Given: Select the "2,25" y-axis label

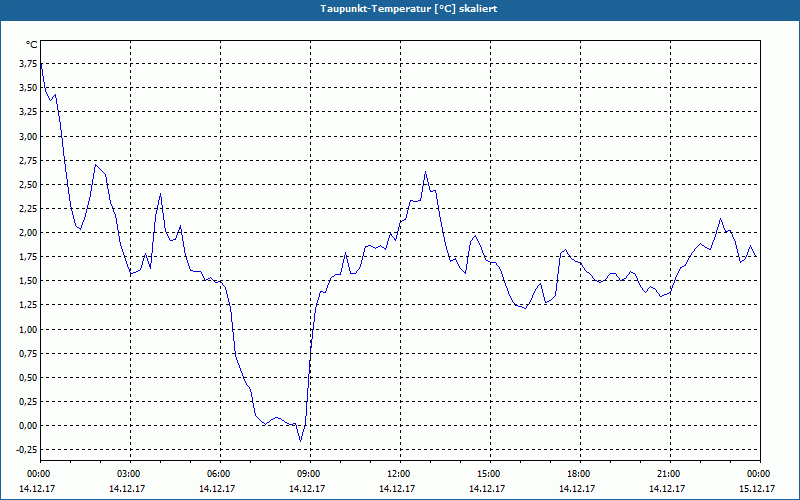Looking at the screenshot, I should [x=29, y=209].
